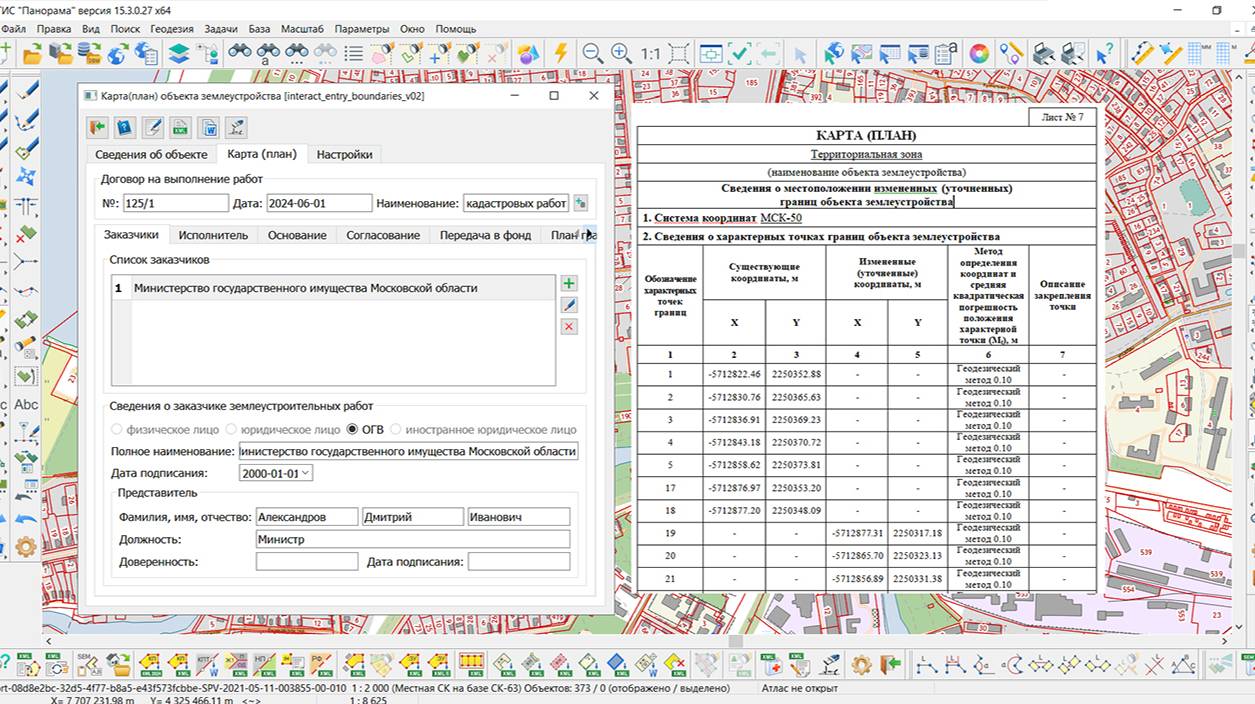Switch to the 'Настройки' tab

[345, 154]
